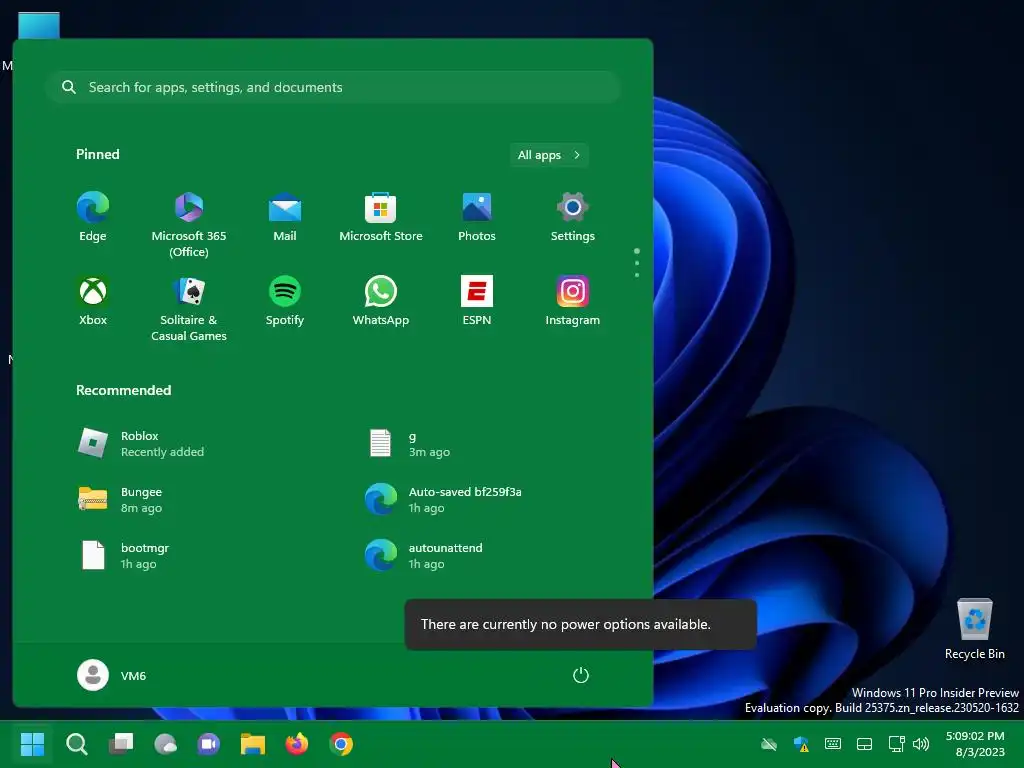Viewport: 1024px width, 768px height.
Task: Click the Start menu search box
Action: (x=333, y=88)
